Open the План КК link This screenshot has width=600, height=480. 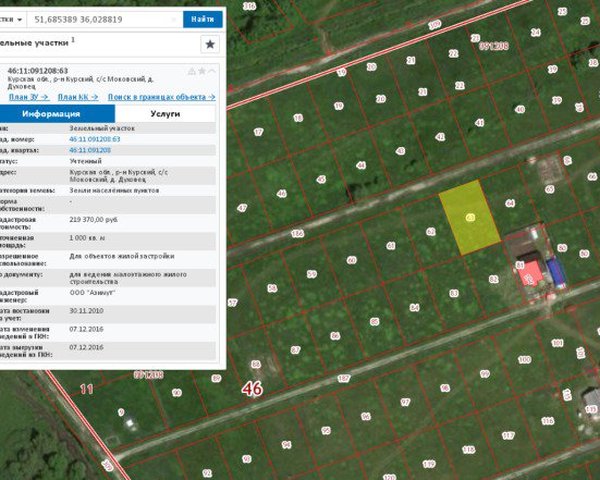78,97
